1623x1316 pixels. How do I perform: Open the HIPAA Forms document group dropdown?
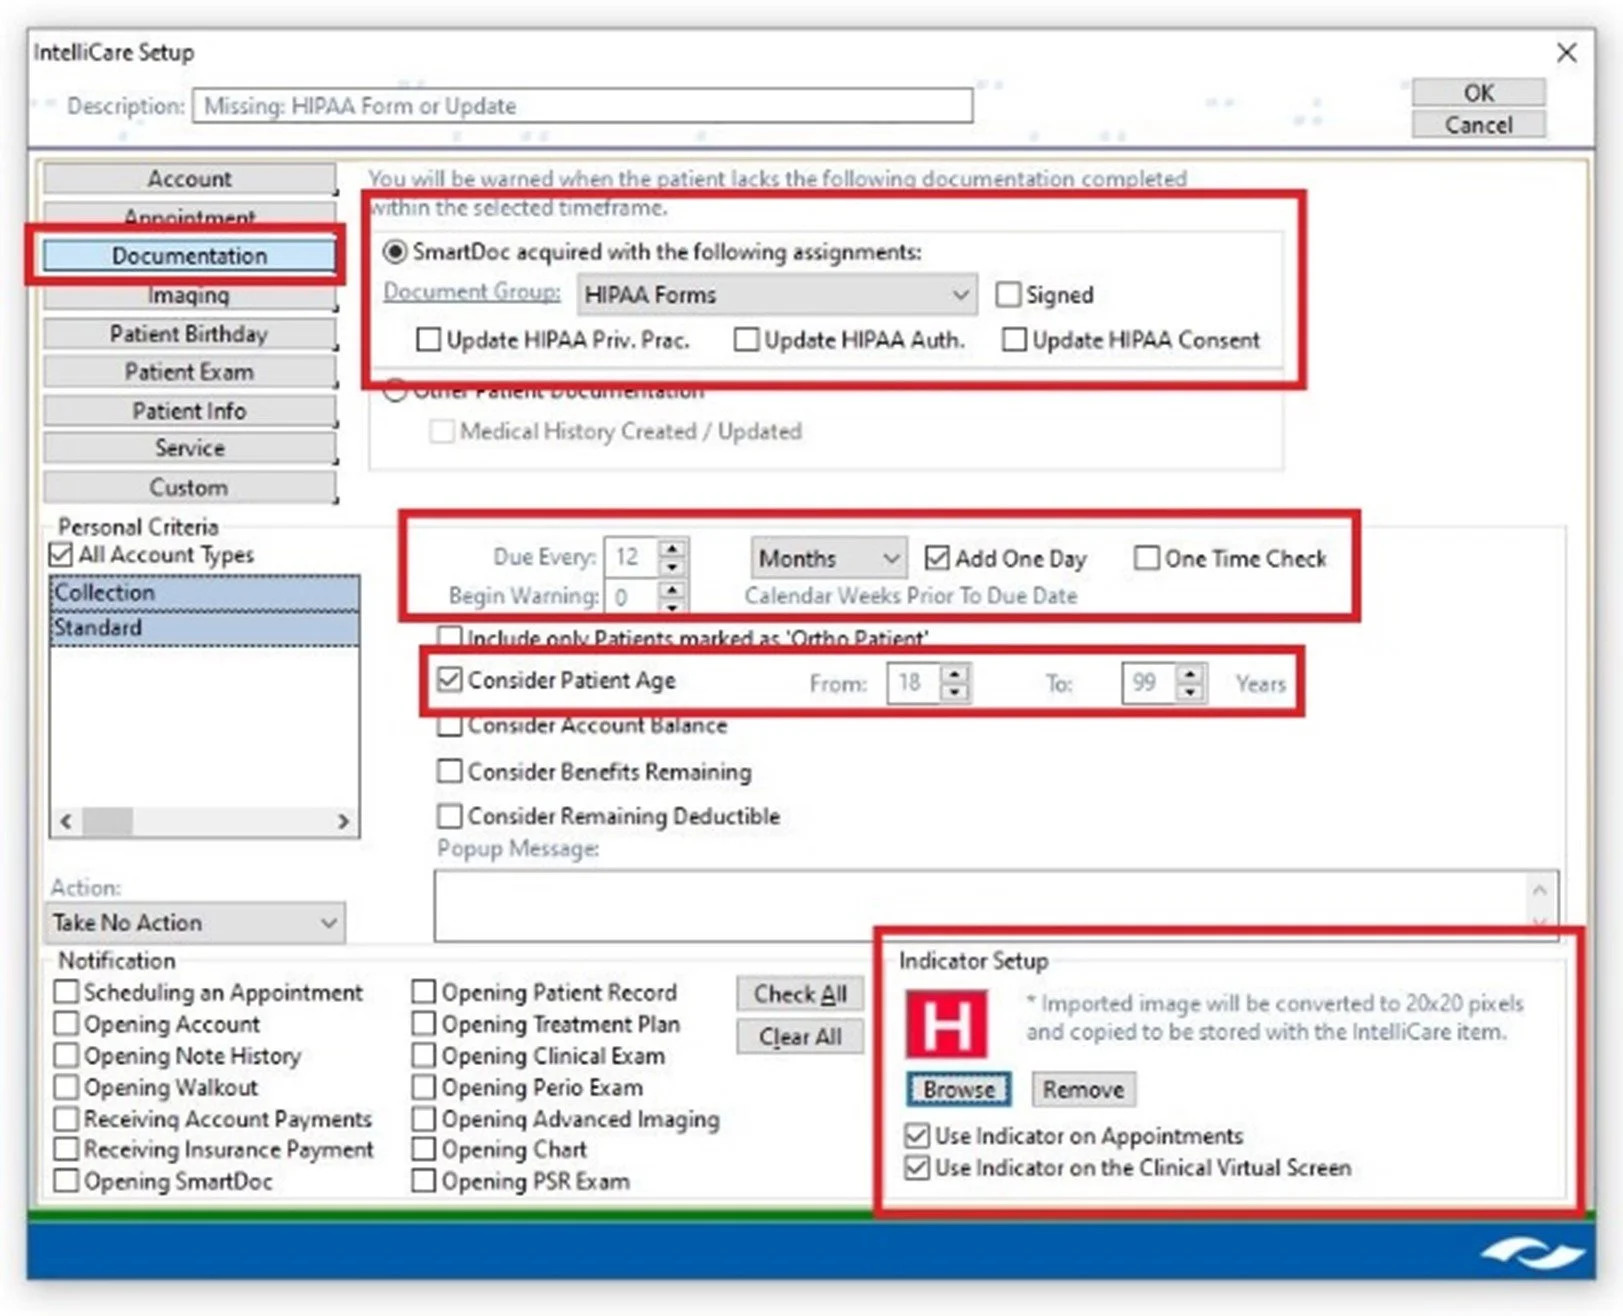[777, 295]
